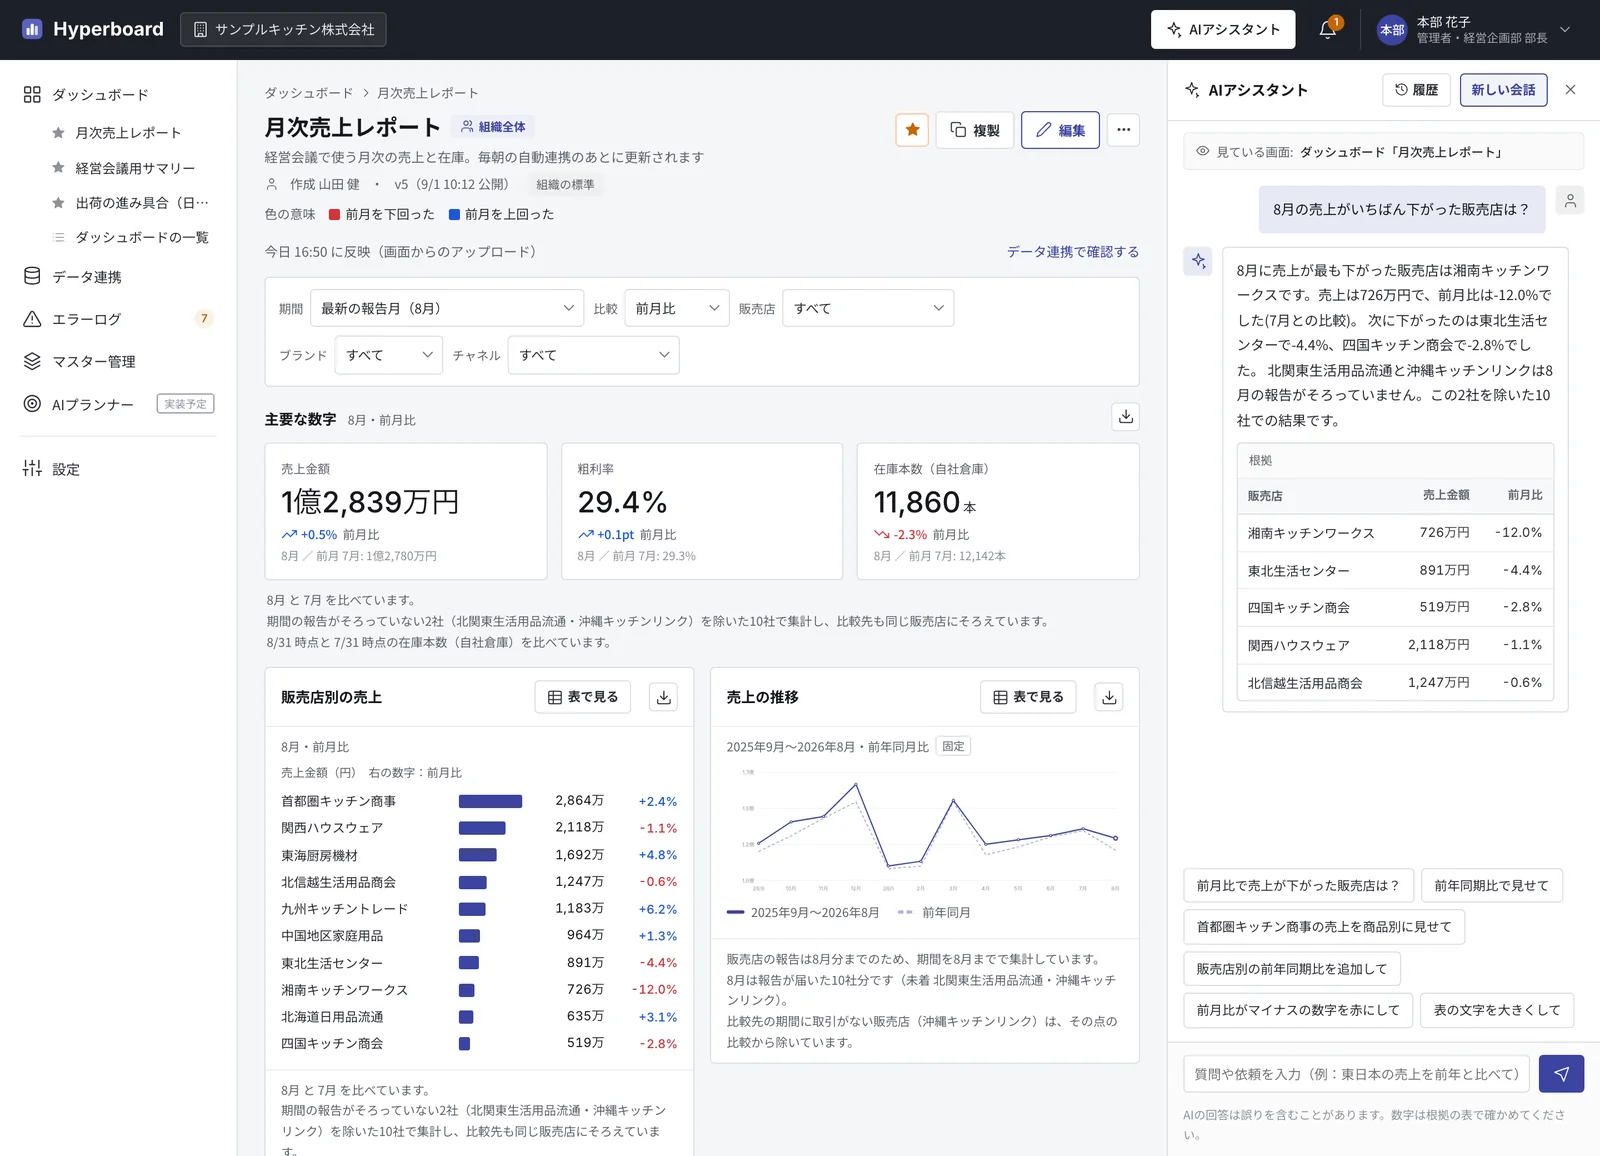1600x1156 pixels.
Task: Click the notification bell icon
Action: pos(1328,29)
